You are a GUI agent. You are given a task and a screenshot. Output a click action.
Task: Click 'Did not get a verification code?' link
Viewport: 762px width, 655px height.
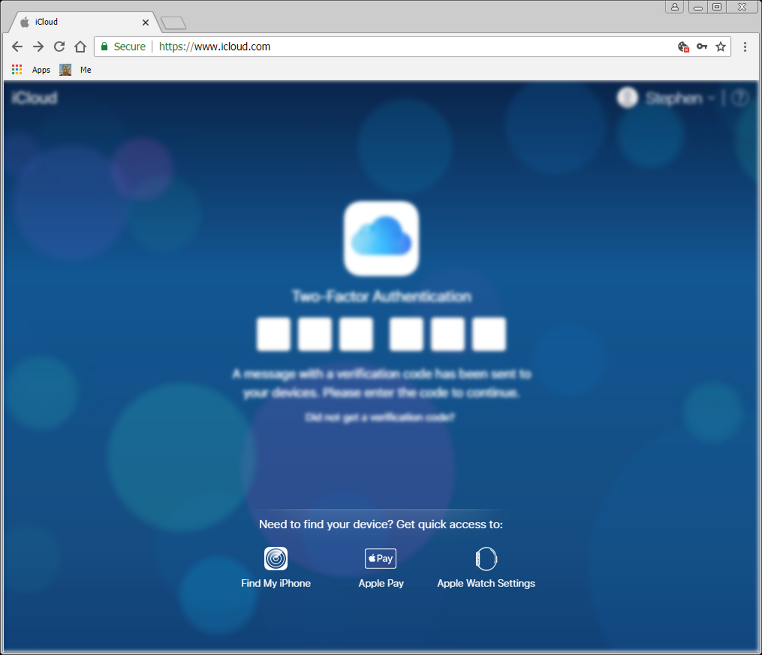380,417
